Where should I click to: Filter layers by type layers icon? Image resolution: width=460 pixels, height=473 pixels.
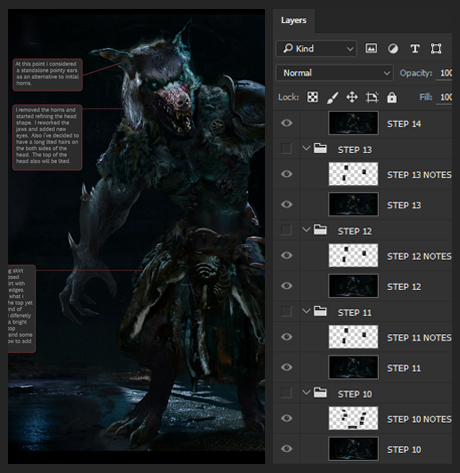[415, 49]
